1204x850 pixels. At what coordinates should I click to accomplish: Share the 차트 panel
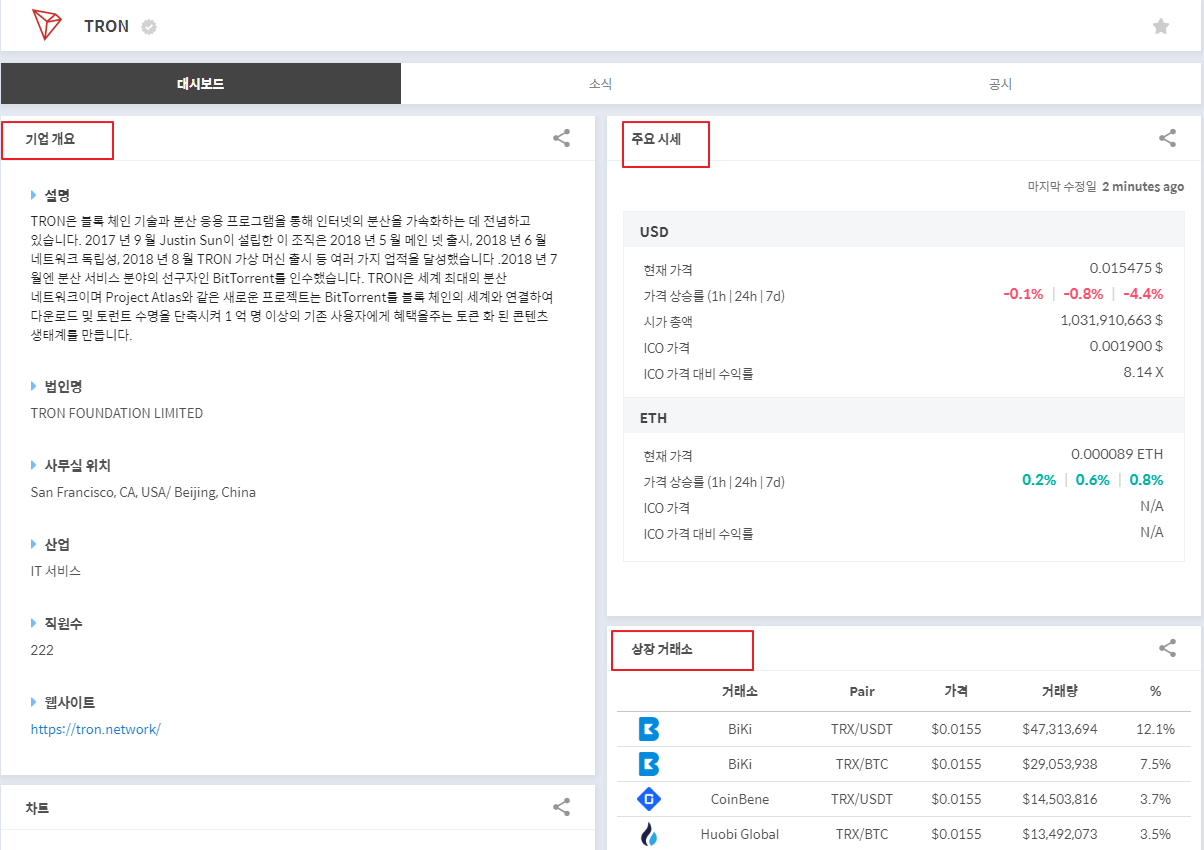coord(562,807)
